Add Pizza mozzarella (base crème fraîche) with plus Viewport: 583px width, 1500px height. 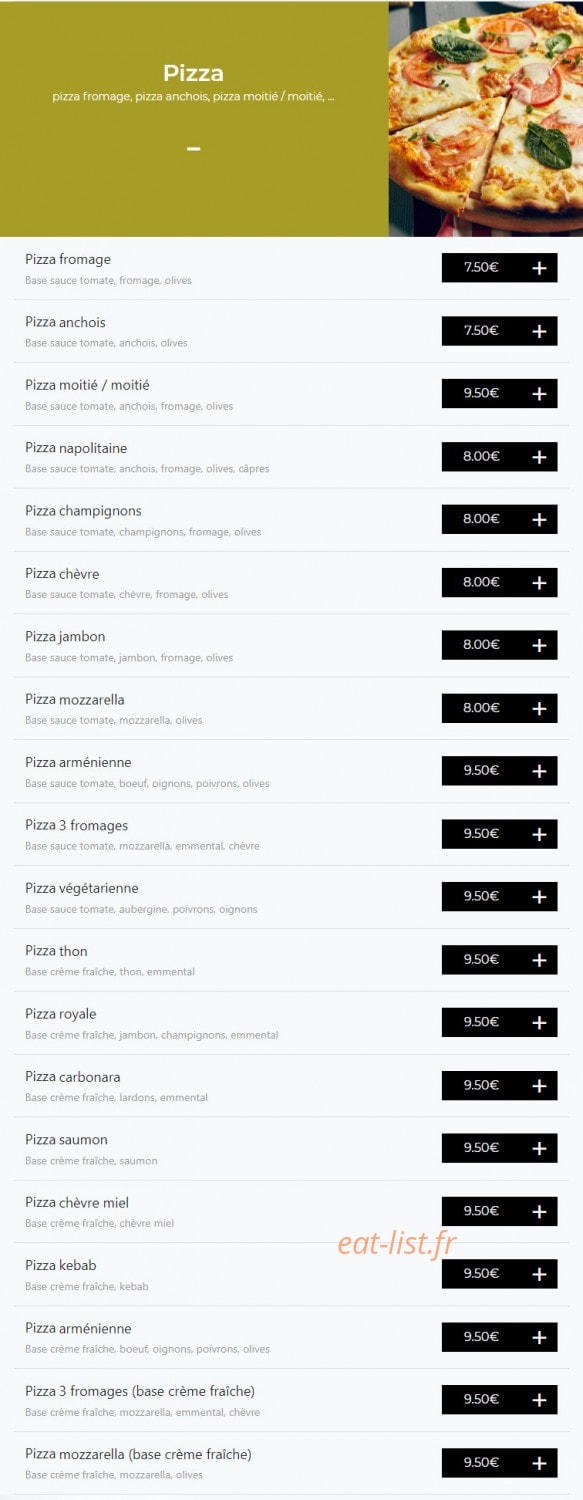click(x=539, y=1463)
